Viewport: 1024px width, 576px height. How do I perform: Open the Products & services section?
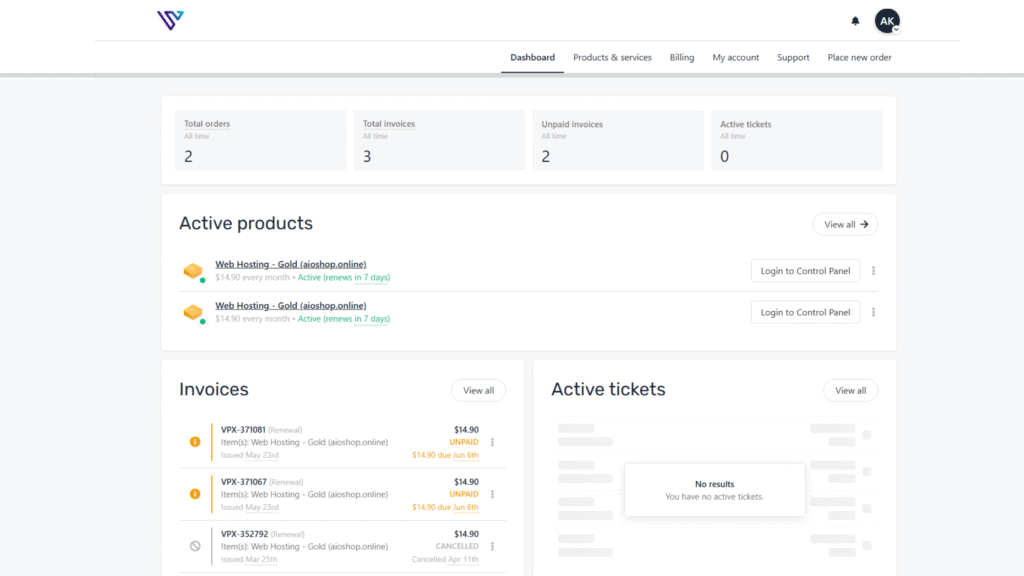(x=611, y=58)
